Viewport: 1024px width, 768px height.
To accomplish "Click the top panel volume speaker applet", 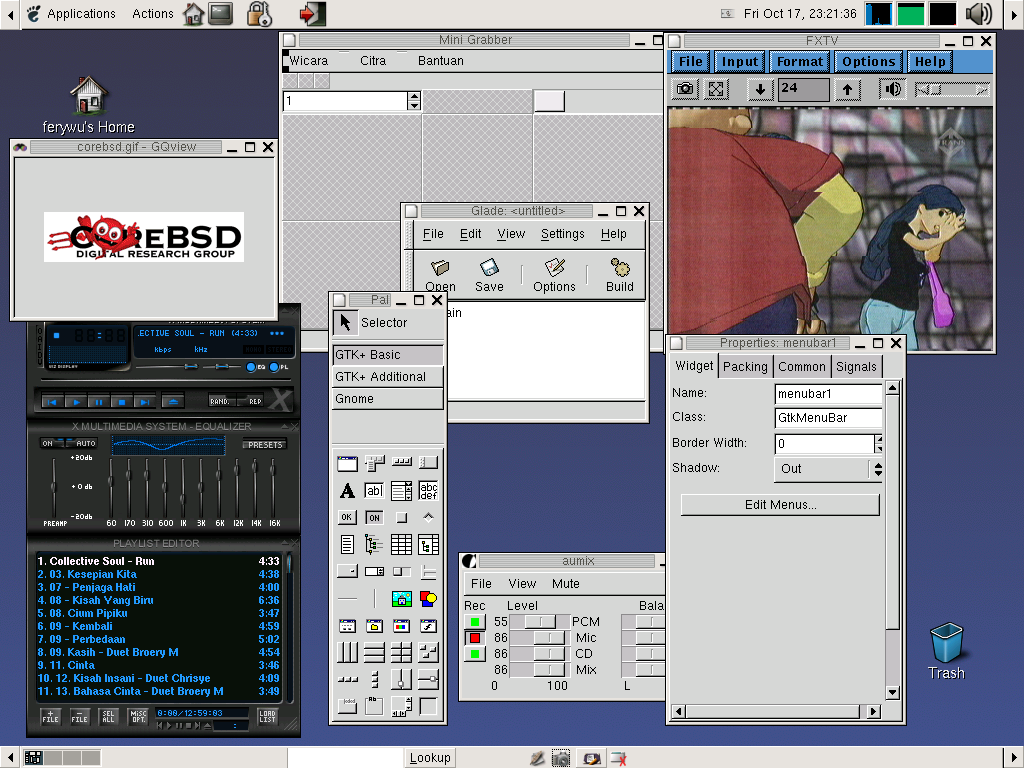I will point(978,14).
